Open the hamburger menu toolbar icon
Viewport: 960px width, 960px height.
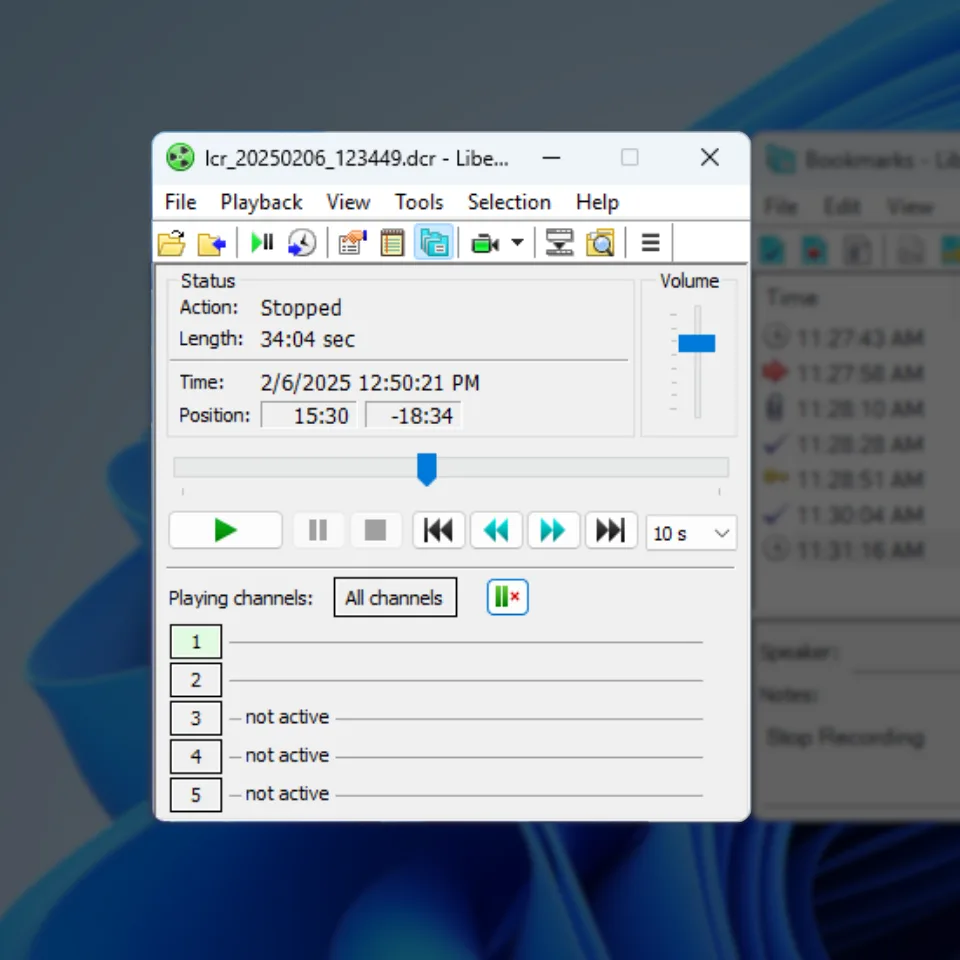[x=650, y=242]
